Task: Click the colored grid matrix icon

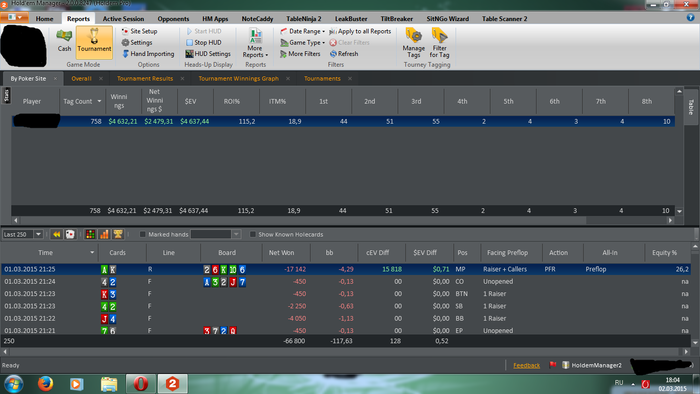Action: coord(90,234)
